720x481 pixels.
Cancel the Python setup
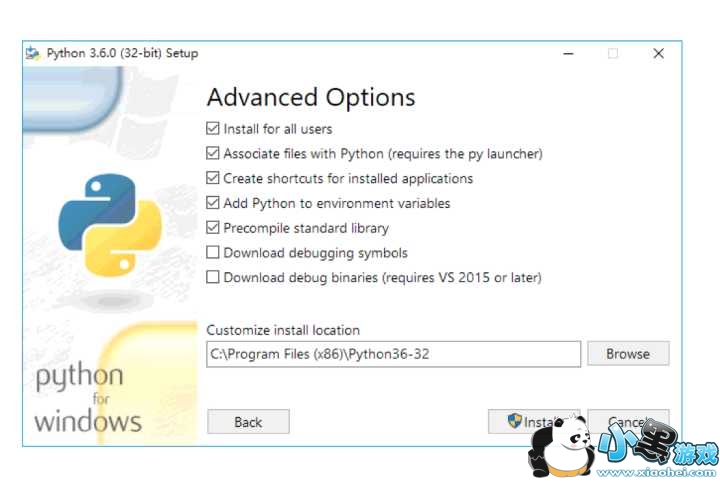click(628, 421)
